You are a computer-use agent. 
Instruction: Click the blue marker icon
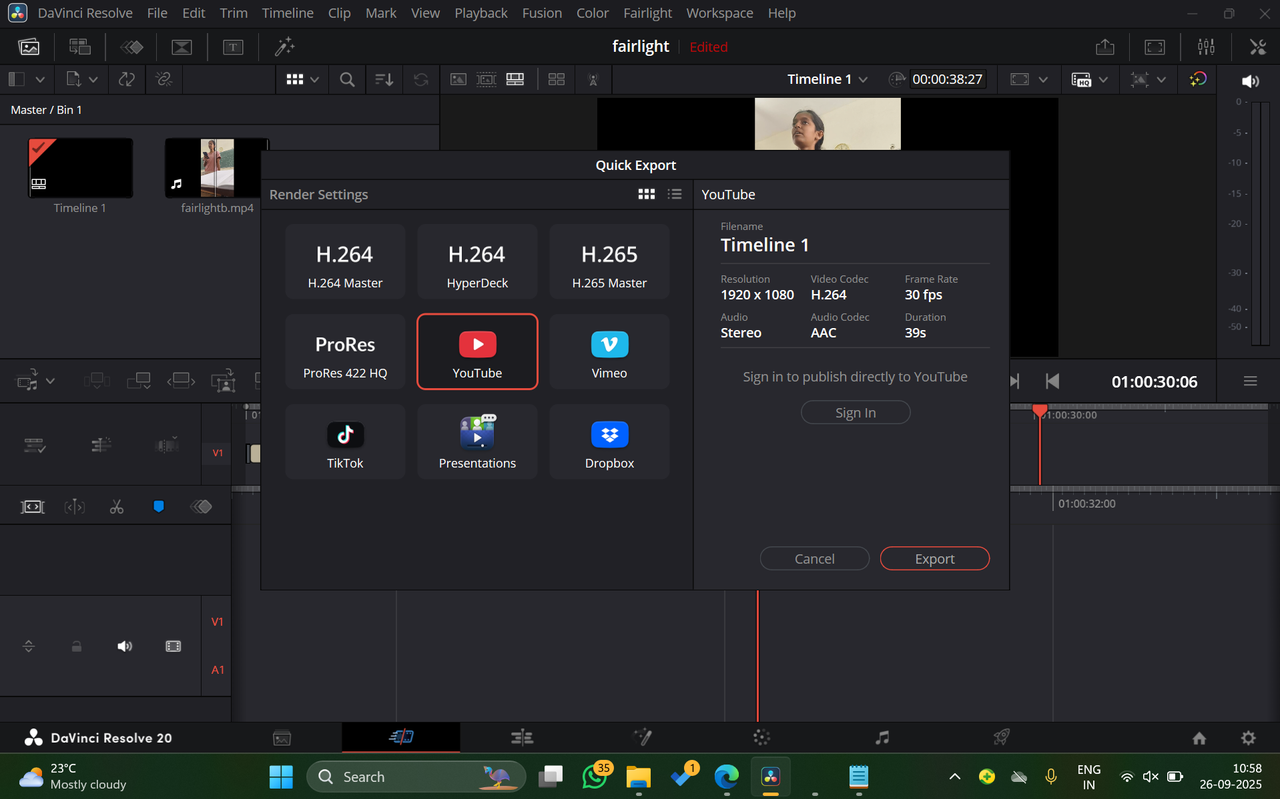158,507
